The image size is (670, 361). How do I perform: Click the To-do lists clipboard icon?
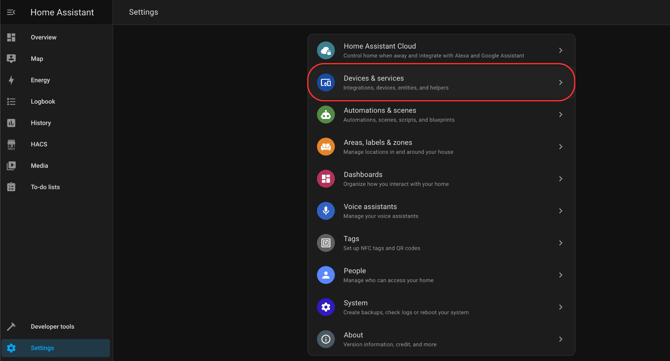[x=11, y=187]
